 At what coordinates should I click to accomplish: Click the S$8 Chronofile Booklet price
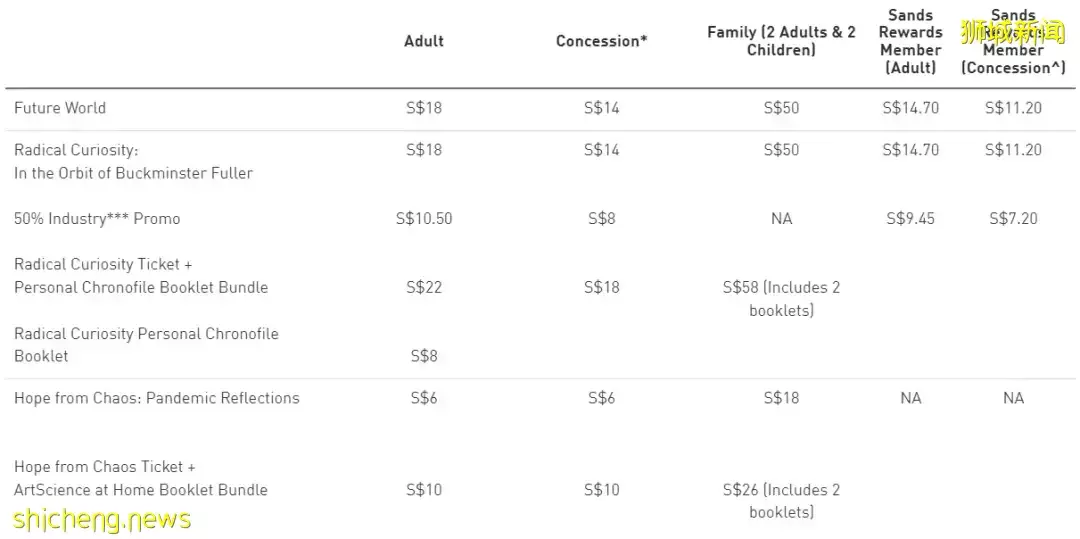(424, 356)
